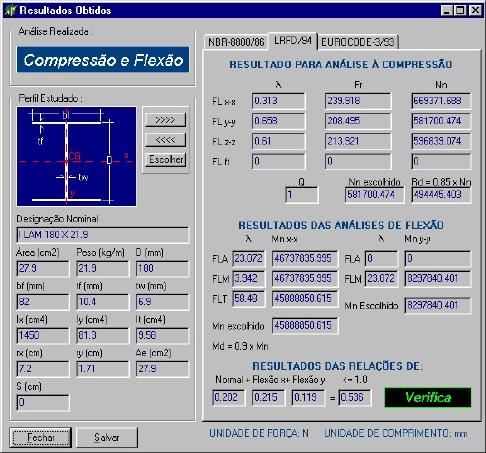
Task: Click the I-beam profile diagram
Action: (x=76, y=156)
